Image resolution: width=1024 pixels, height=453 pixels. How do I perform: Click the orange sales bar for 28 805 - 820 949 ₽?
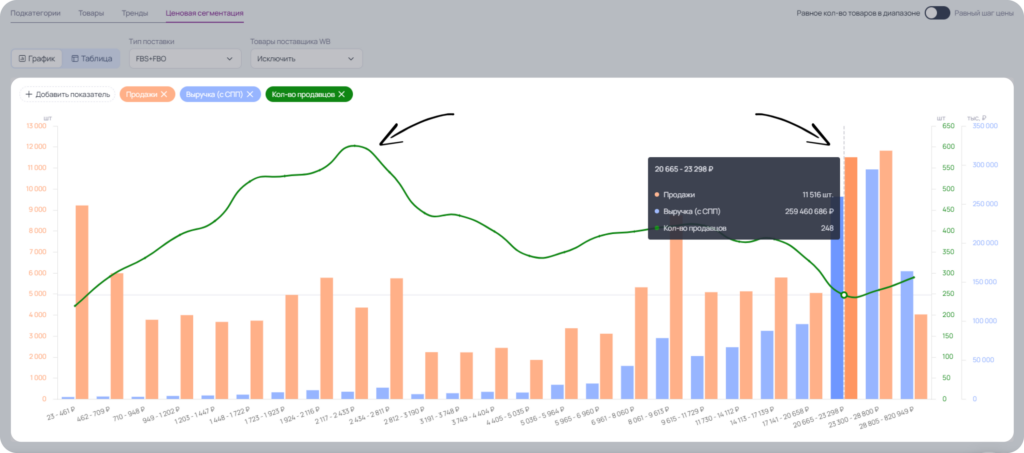[921, 356]
